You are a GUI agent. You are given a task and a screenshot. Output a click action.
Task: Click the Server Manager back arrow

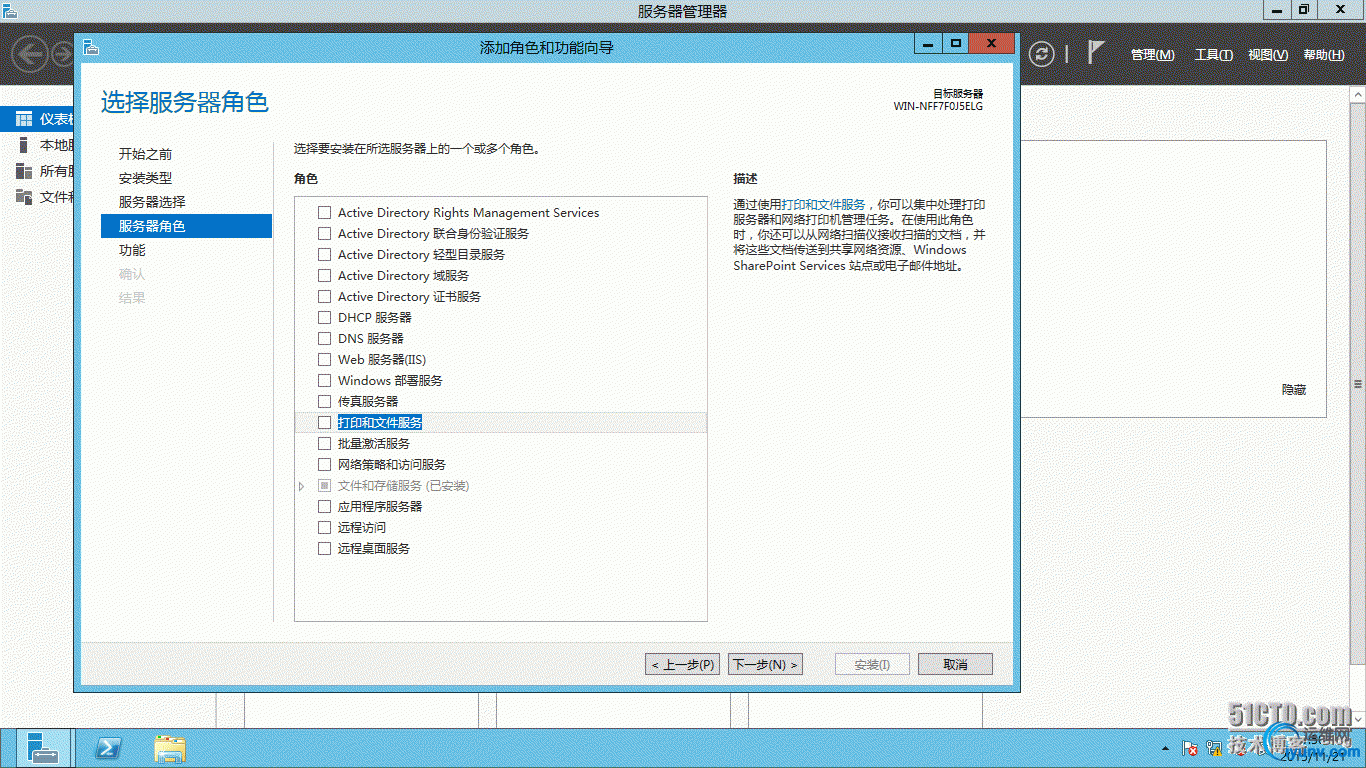click(30, 54)
